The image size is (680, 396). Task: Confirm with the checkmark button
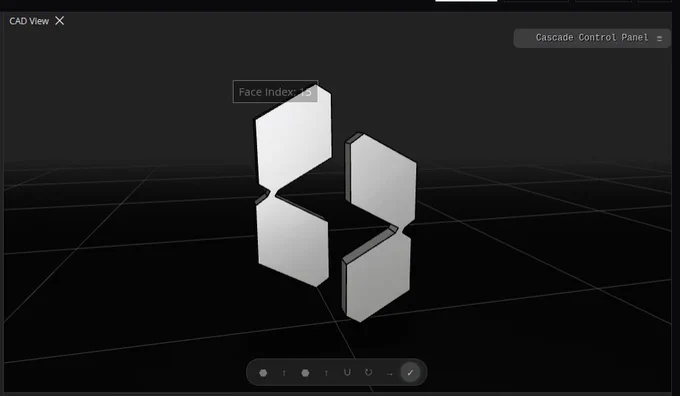[x=410, y=373]
